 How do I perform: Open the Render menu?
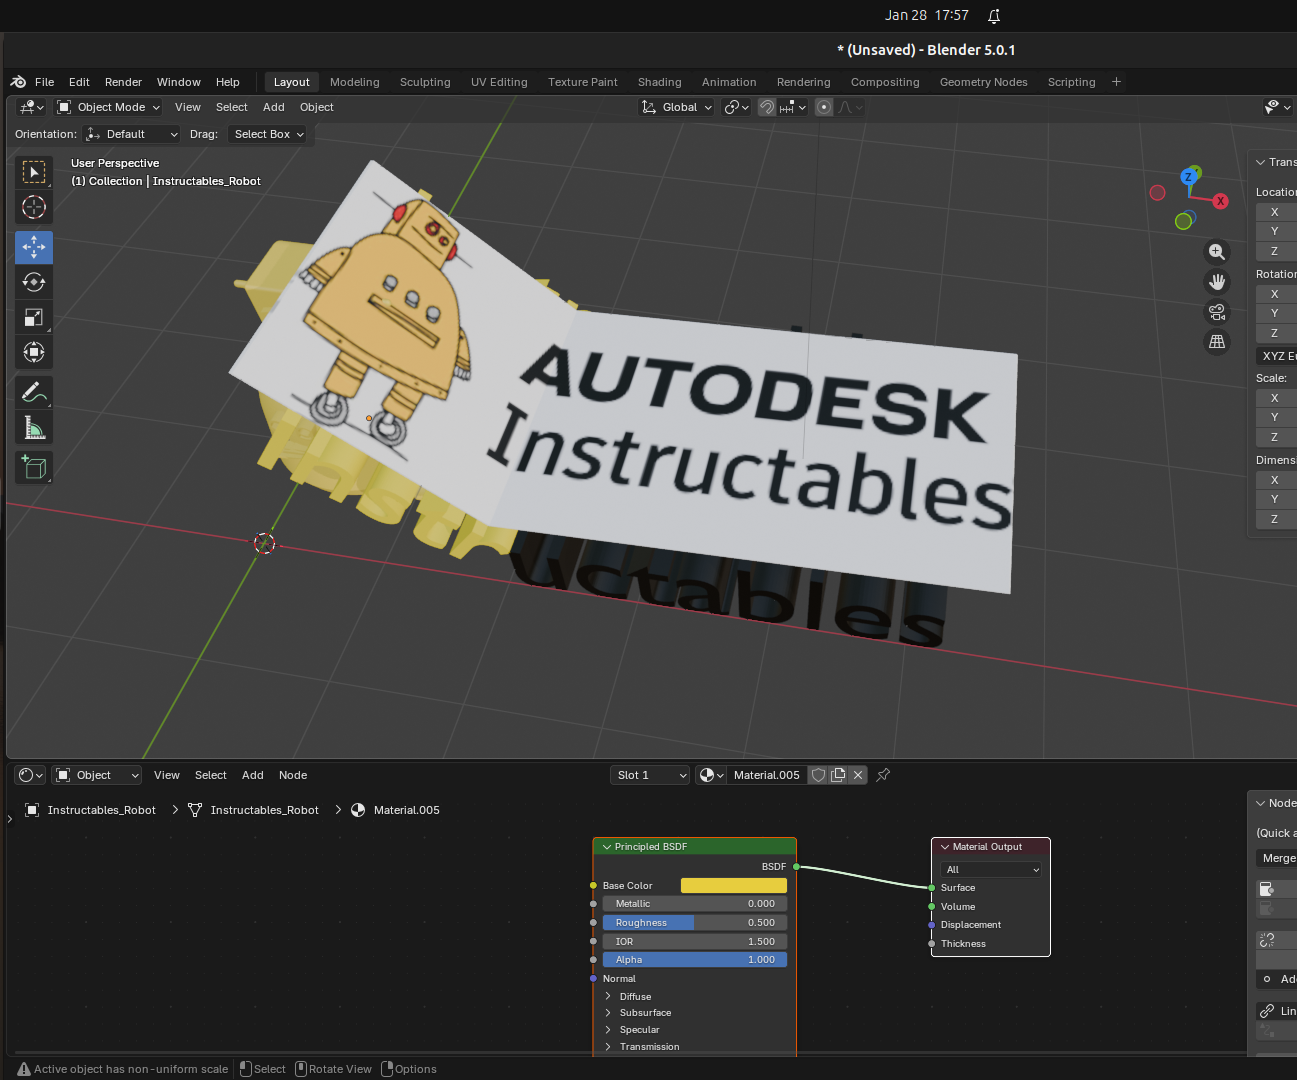tap(123, 82)
